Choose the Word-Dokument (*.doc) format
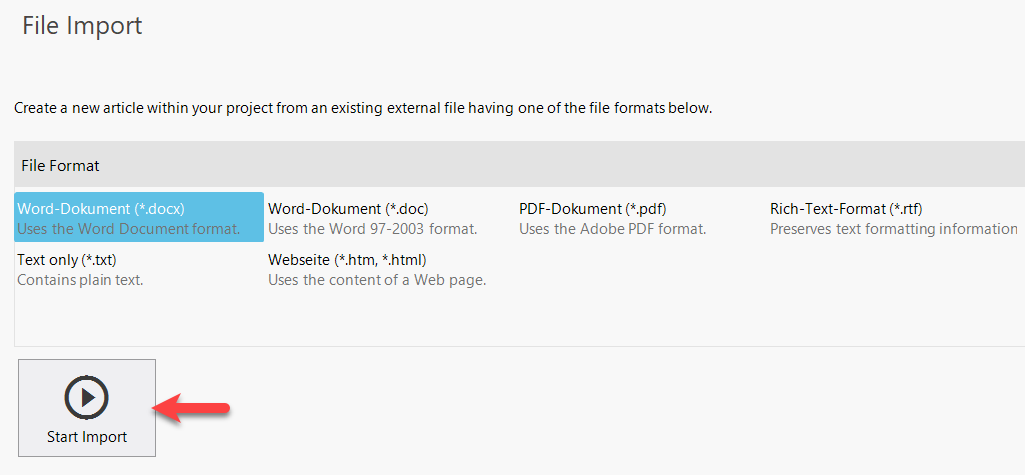Screen dimensions: 1025x475 point(348,209)
